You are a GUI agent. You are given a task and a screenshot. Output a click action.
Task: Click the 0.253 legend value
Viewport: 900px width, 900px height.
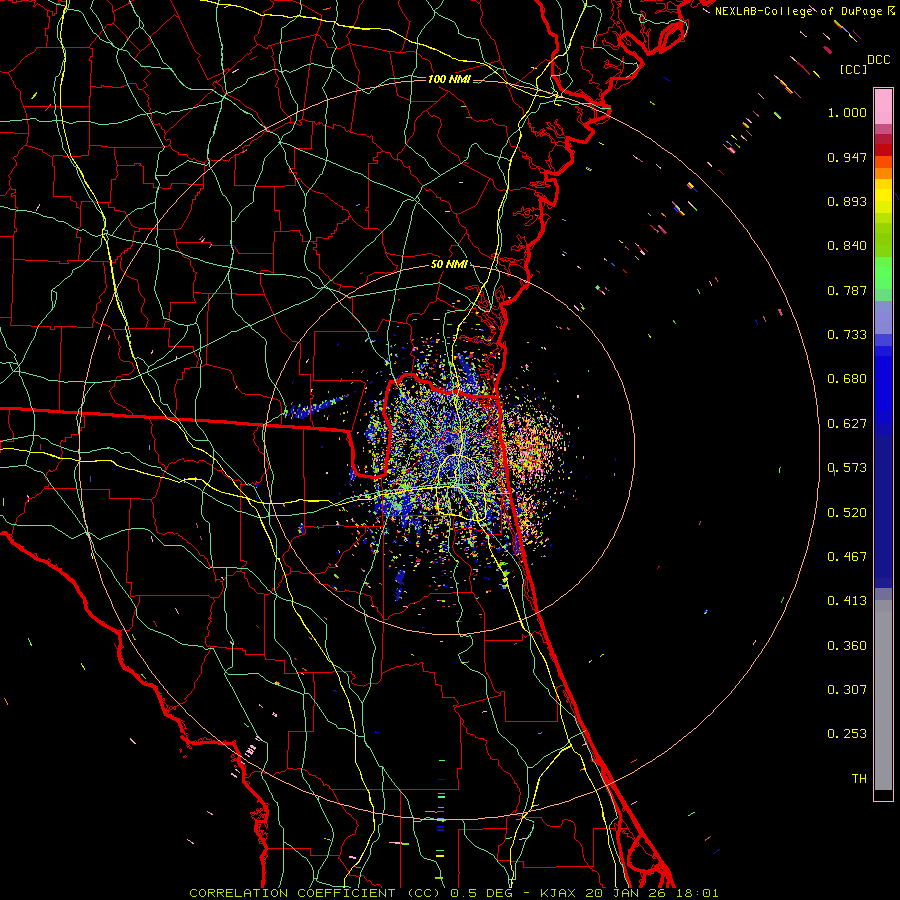click(847, 734)
